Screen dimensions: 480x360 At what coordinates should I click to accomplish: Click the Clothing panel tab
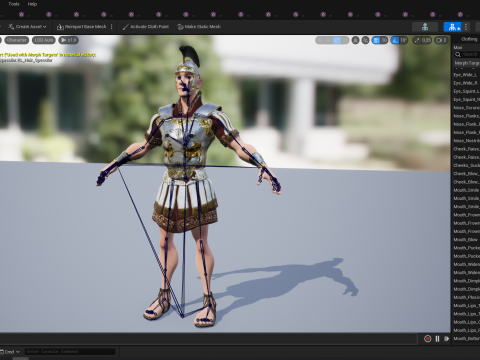pyautogui.click(x=469, y=39)
